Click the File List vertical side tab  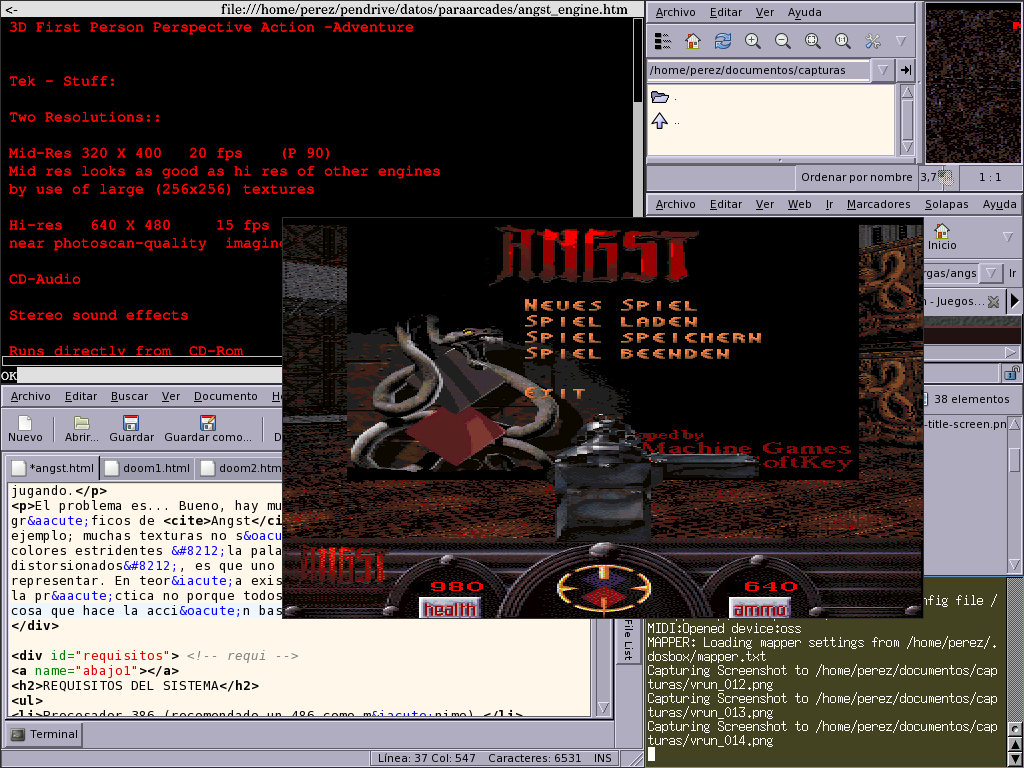pos(628,639)
